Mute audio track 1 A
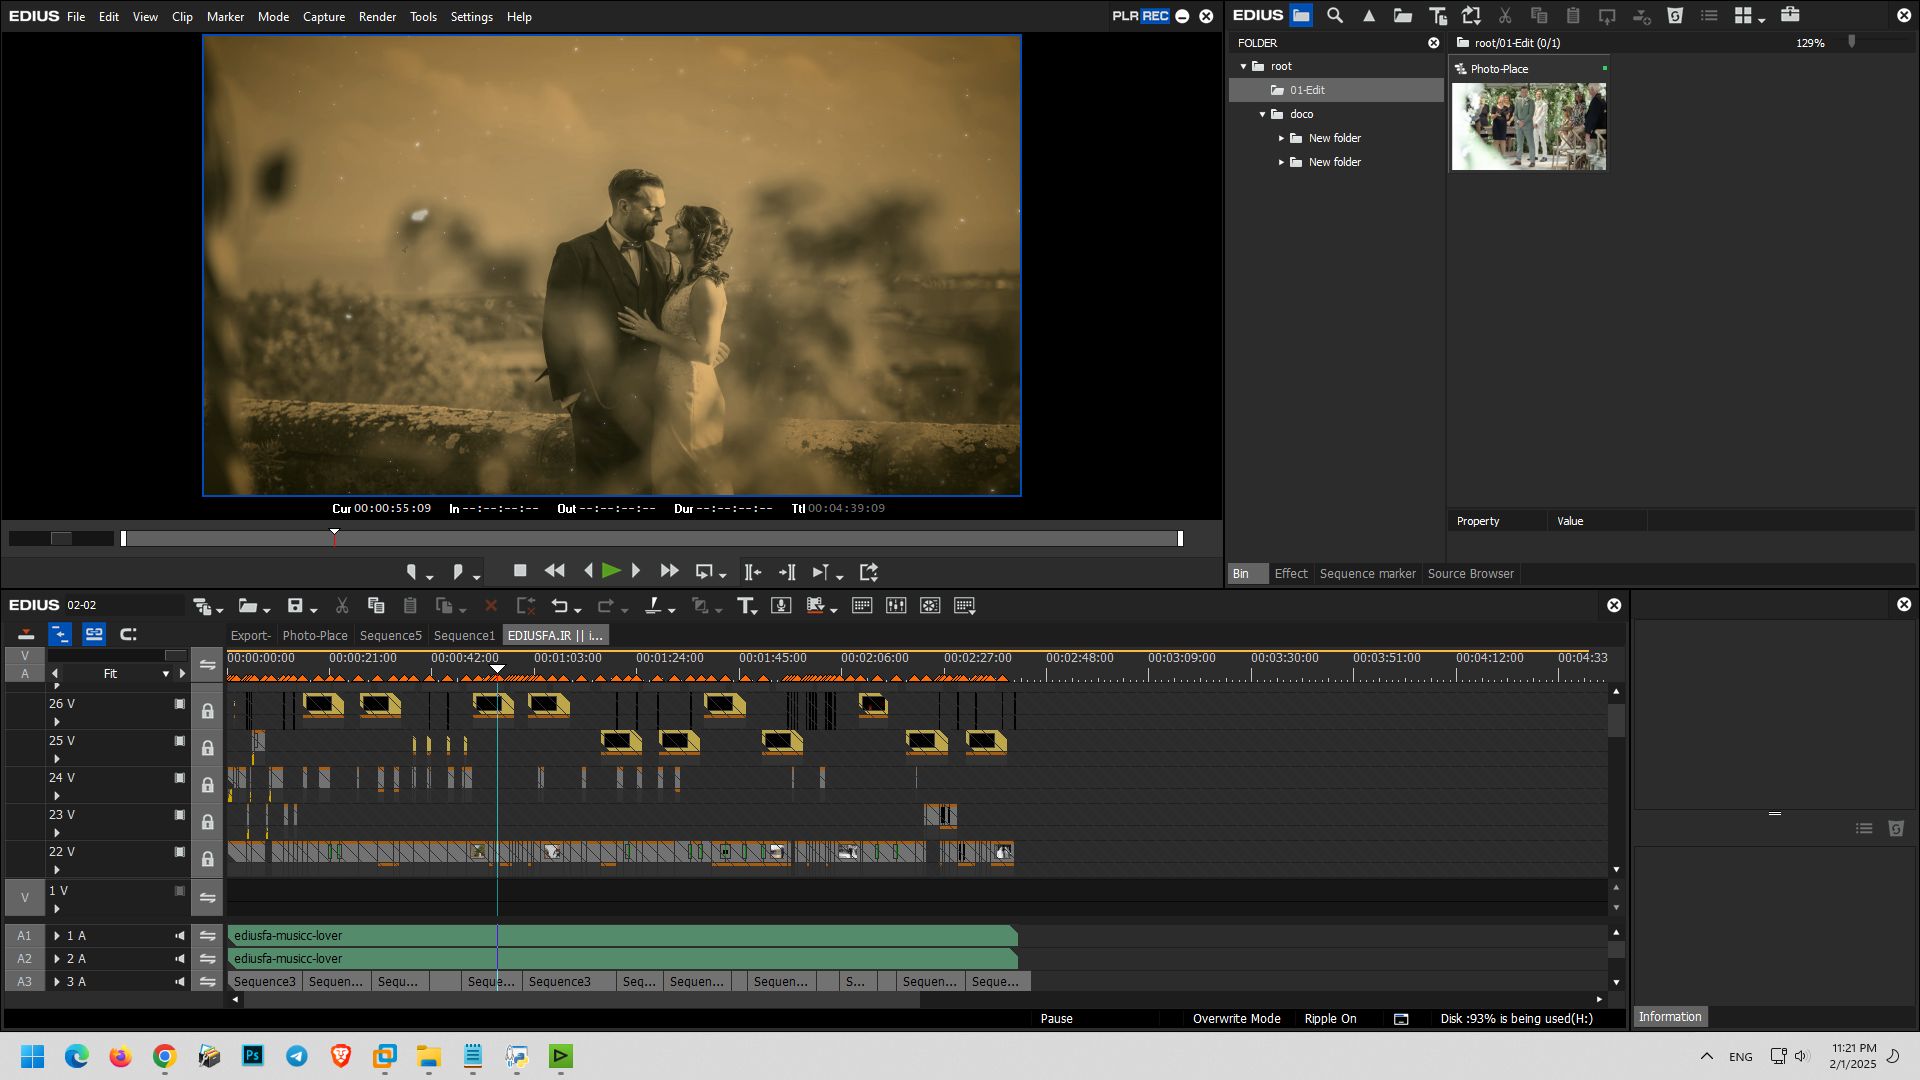The width and height of the screenshot is (1920, 1080). [x=180, y=936]
